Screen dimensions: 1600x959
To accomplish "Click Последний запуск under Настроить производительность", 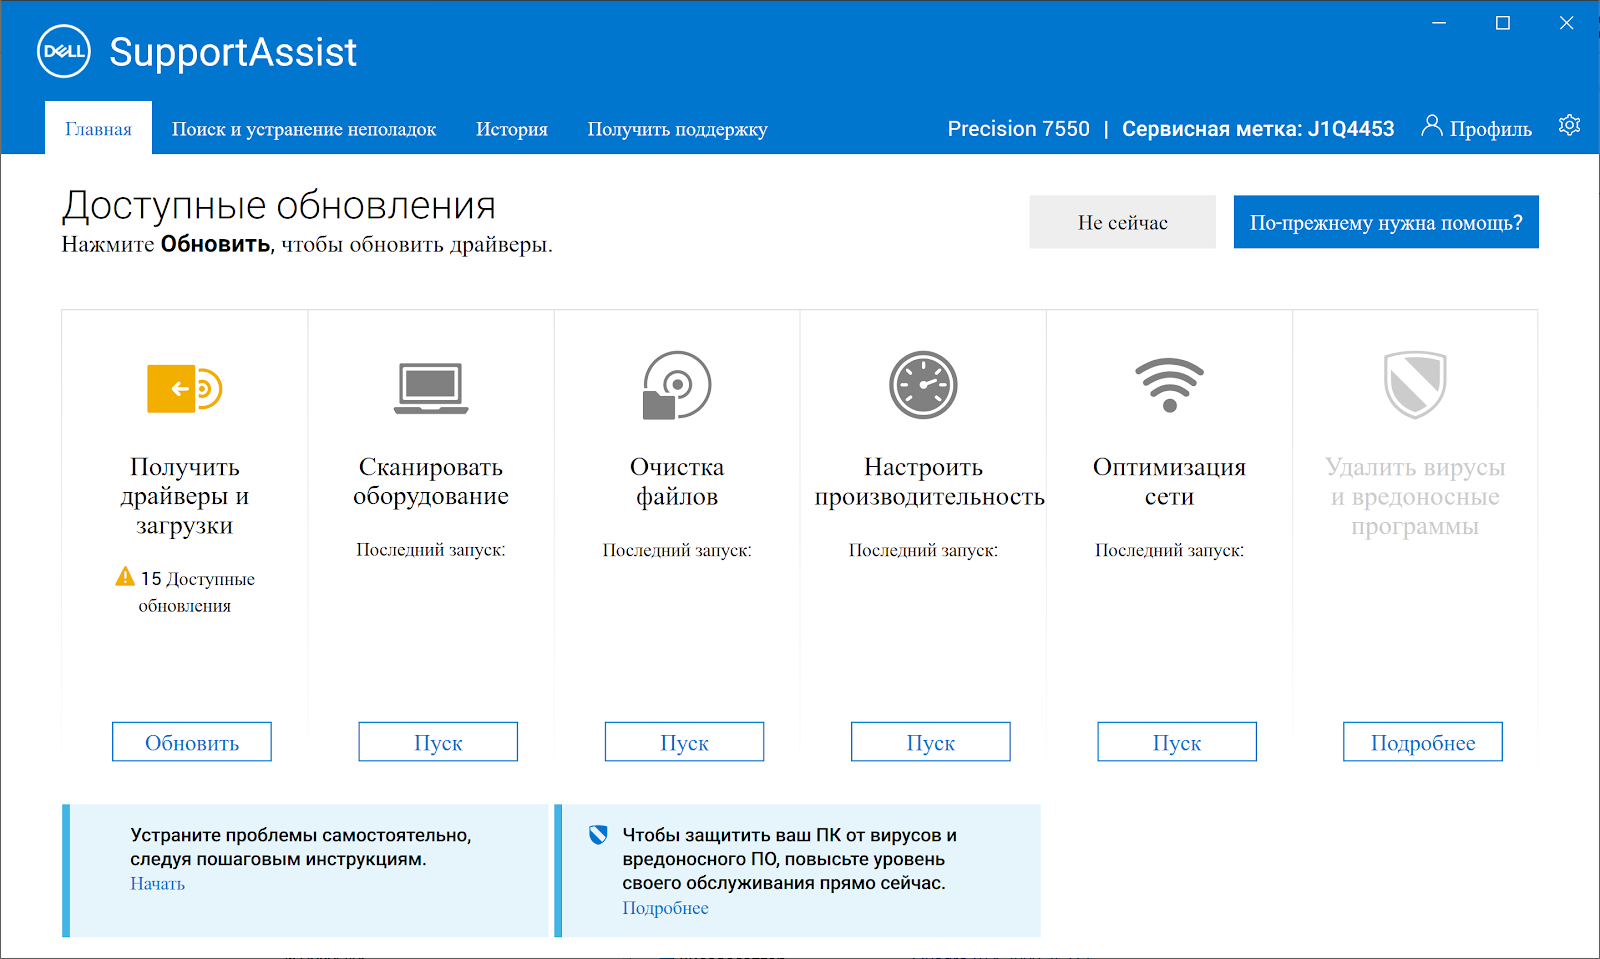I will click(x=923, y=550).
